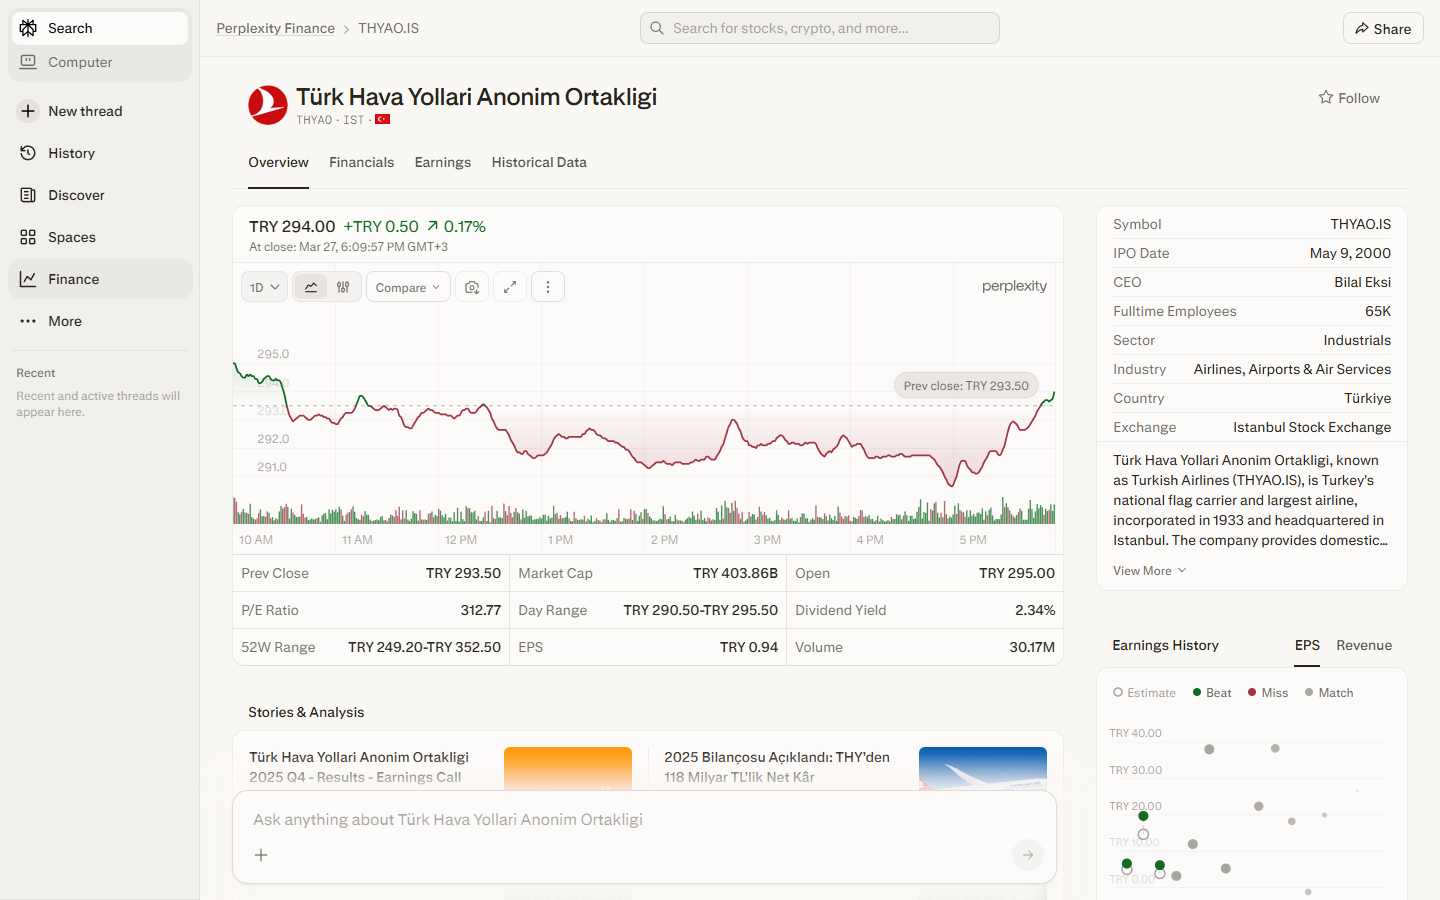
Task: Click the 52W Range TRY 249.20-TRY 352.50 value
Action: coord(424,647)
